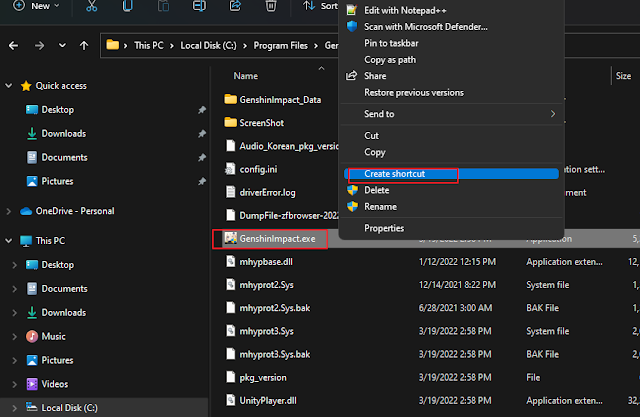Expand Videos under This PC
The width and height of the screenshot is (640, 417).
coord(15,384)
